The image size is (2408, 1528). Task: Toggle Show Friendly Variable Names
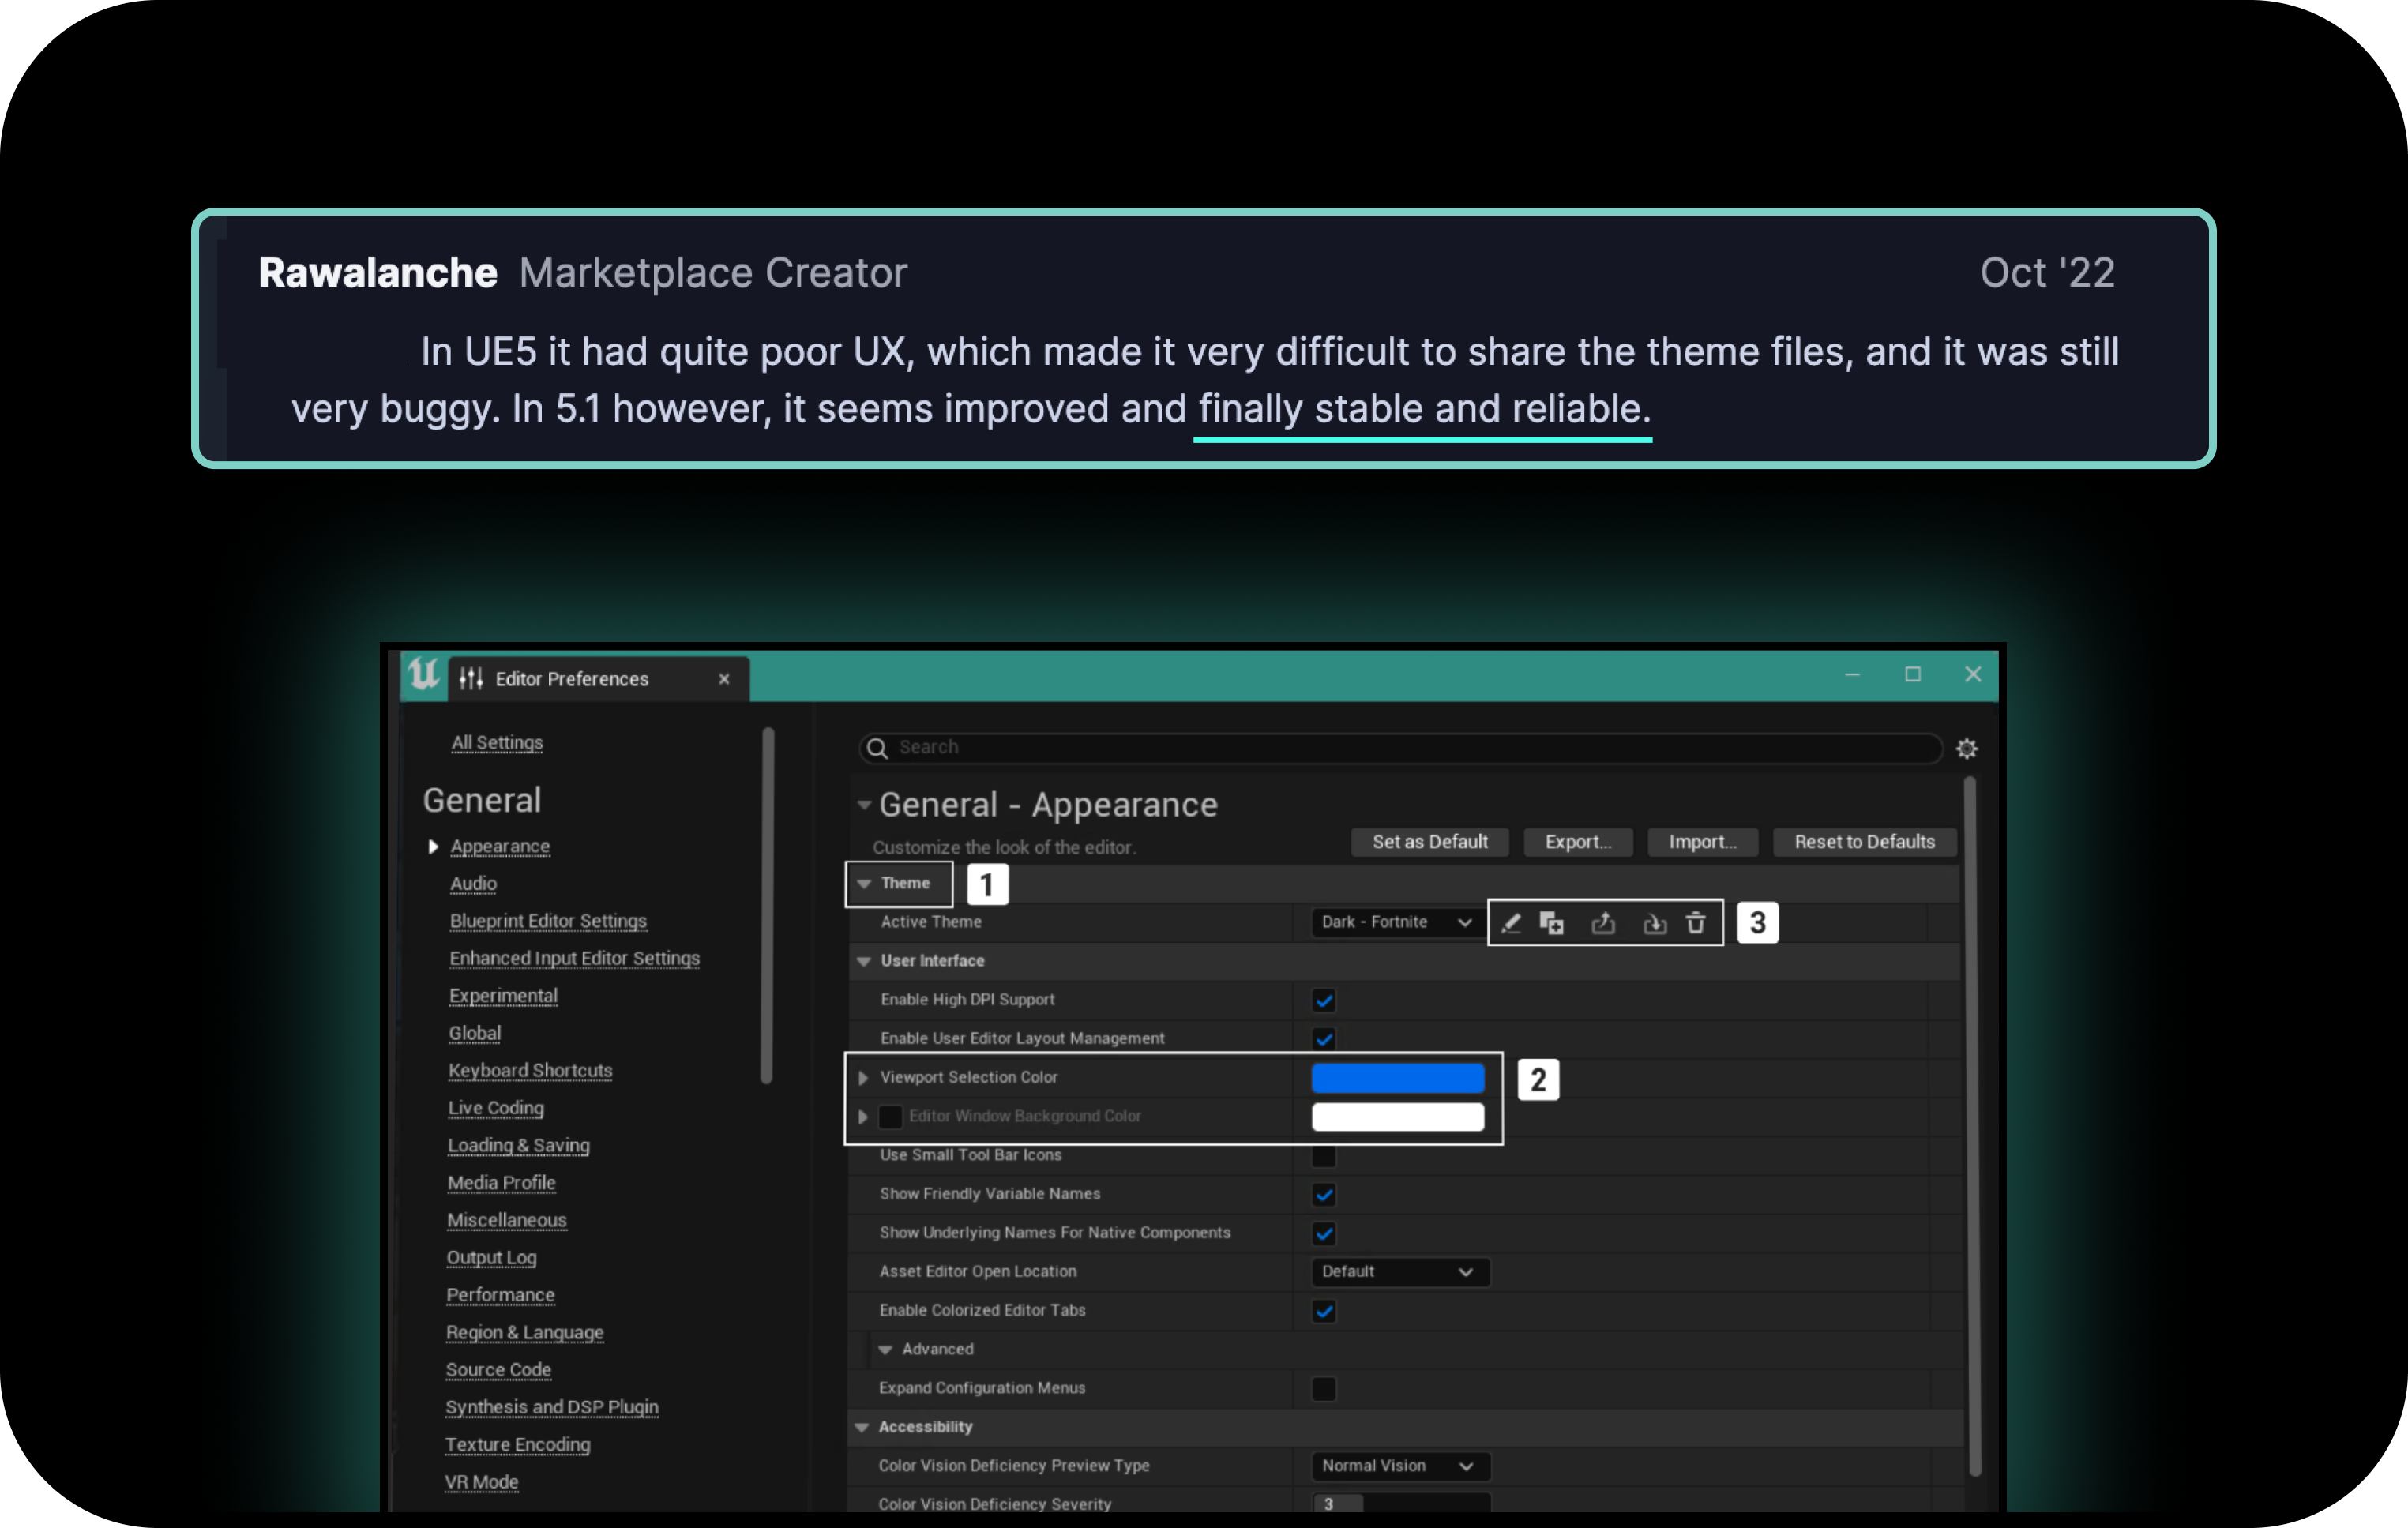pyautogui.click(x=1324, y=1194)
